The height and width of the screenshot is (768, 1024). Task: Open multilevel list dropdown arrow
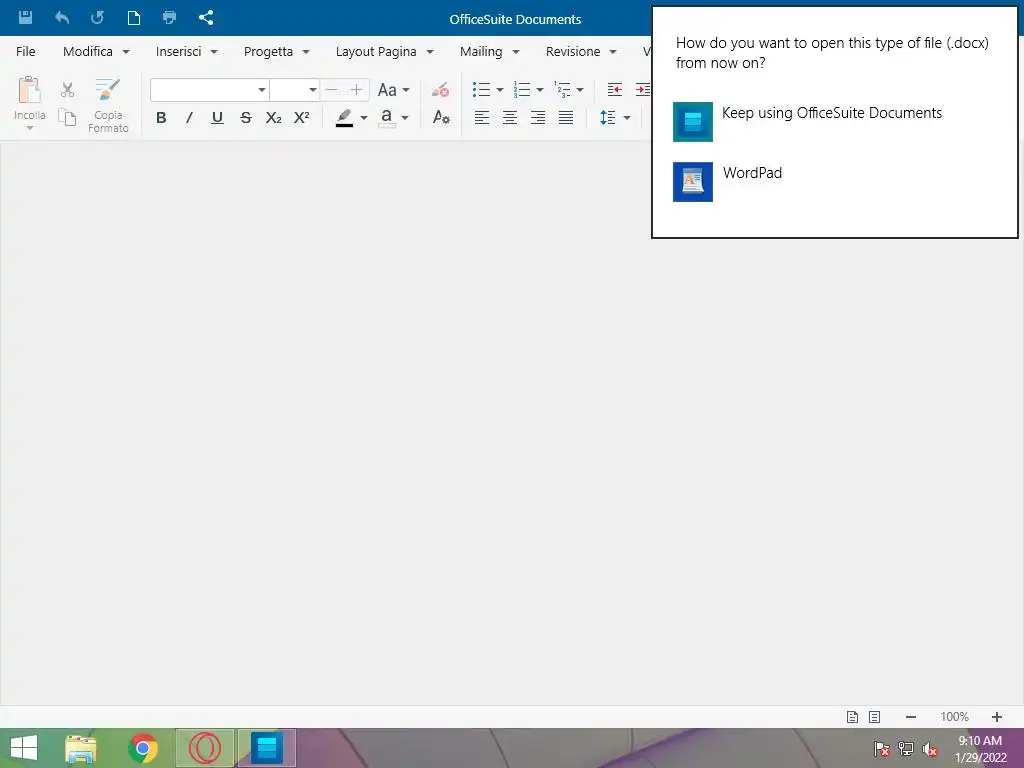pyautogui.click(x=580, y=90)
